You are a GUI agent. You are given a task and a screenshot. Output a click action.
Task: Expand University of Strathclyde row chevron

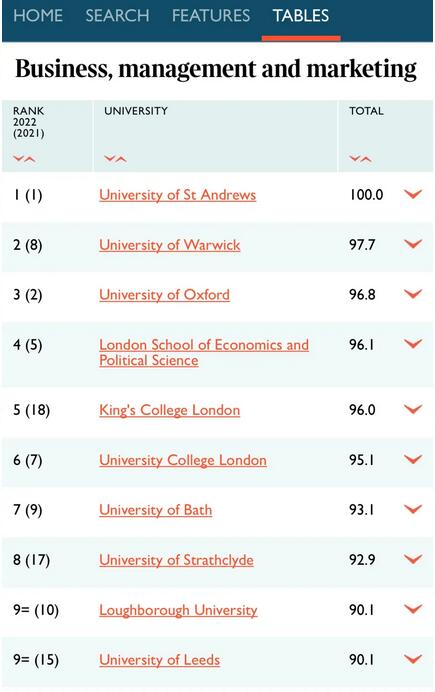point(413,559)
